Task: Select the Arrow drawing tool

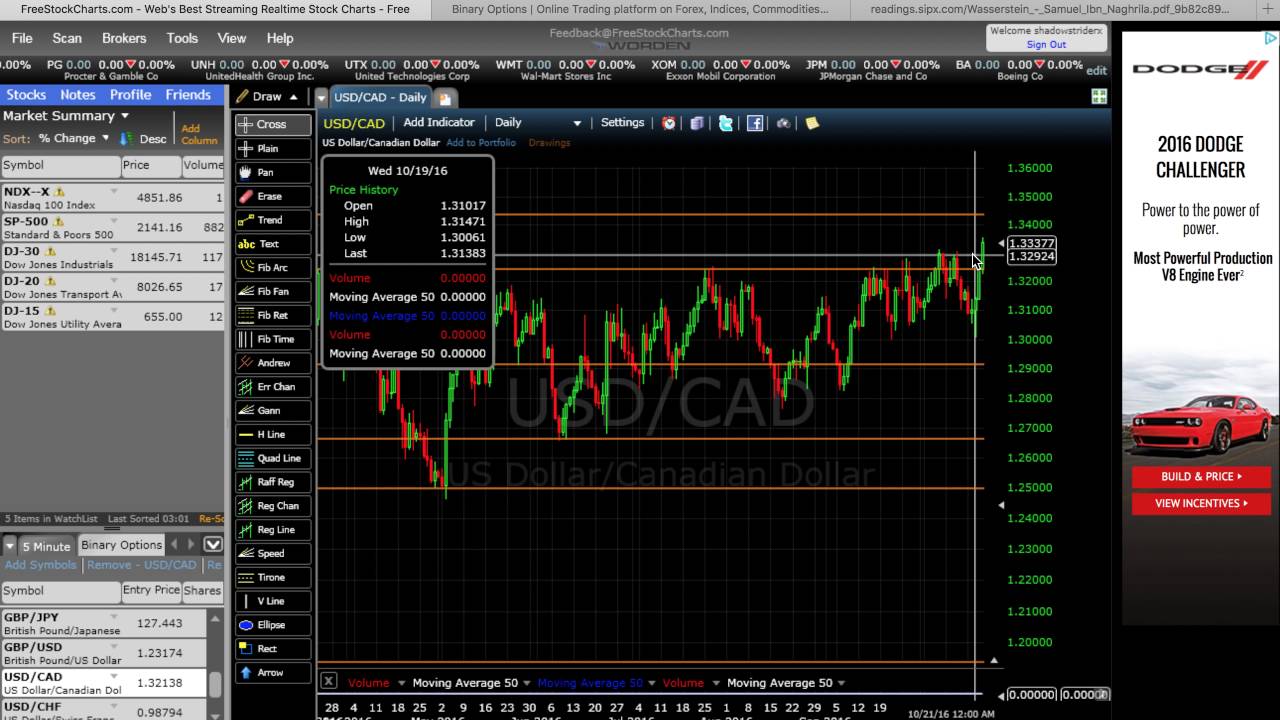Action: (x=273, y=673)
